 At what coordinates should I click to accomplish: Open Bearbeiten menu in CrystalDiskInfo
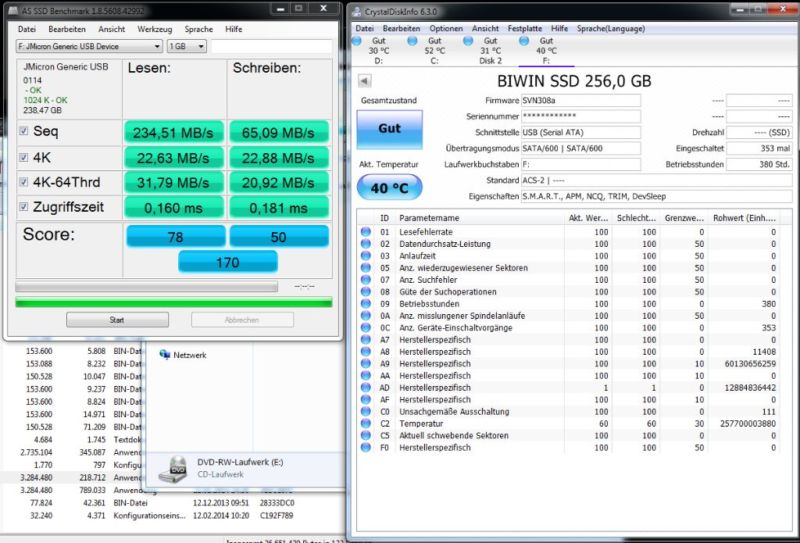[x=402, y=29]
